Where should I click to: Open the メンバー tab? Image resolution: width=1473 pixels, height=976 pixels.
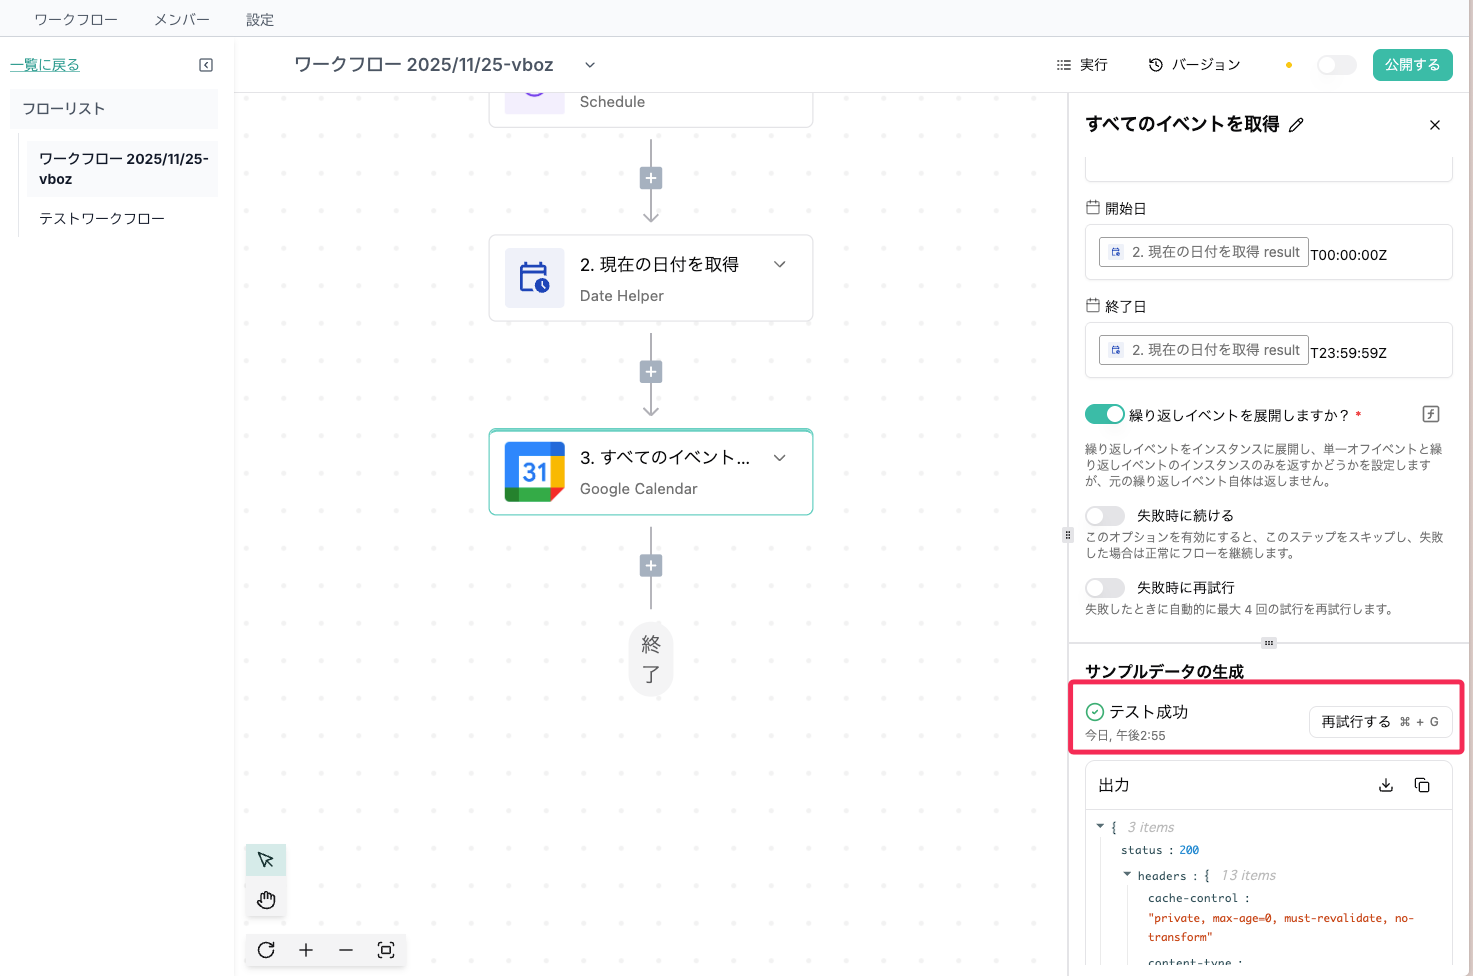(182, 19)
